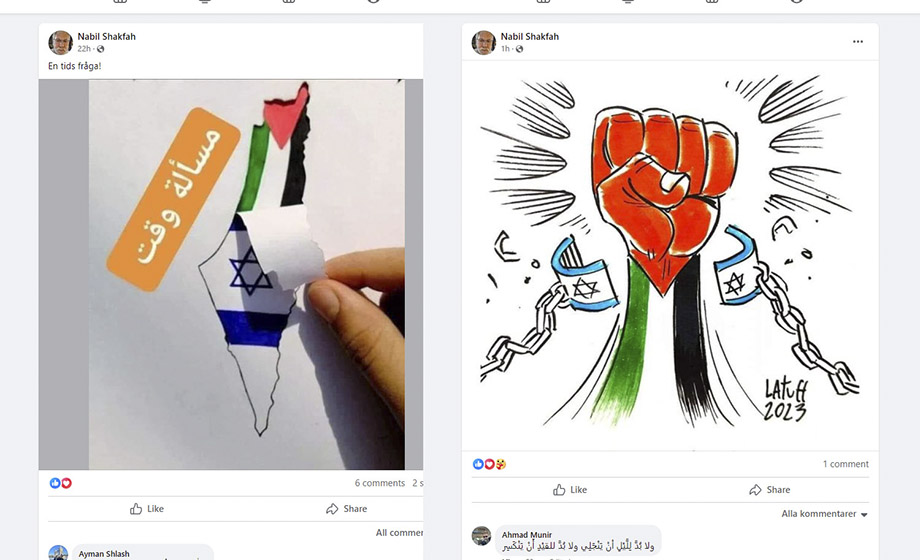The width and height of the screenshot is (920, 560).
Task: Click Nabil Shakfah avatar on left post
Action: click(x=60, y=42)
